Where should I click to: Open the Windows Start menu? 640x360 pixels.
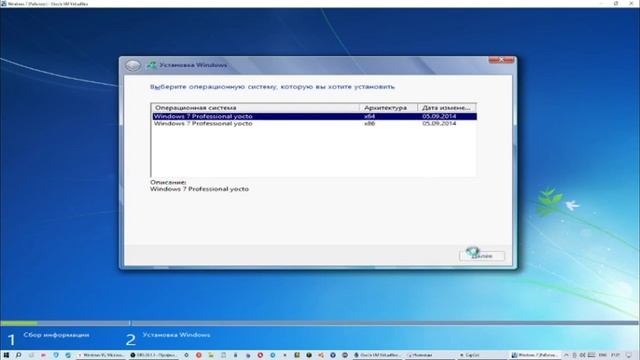(x=6, y=355)
